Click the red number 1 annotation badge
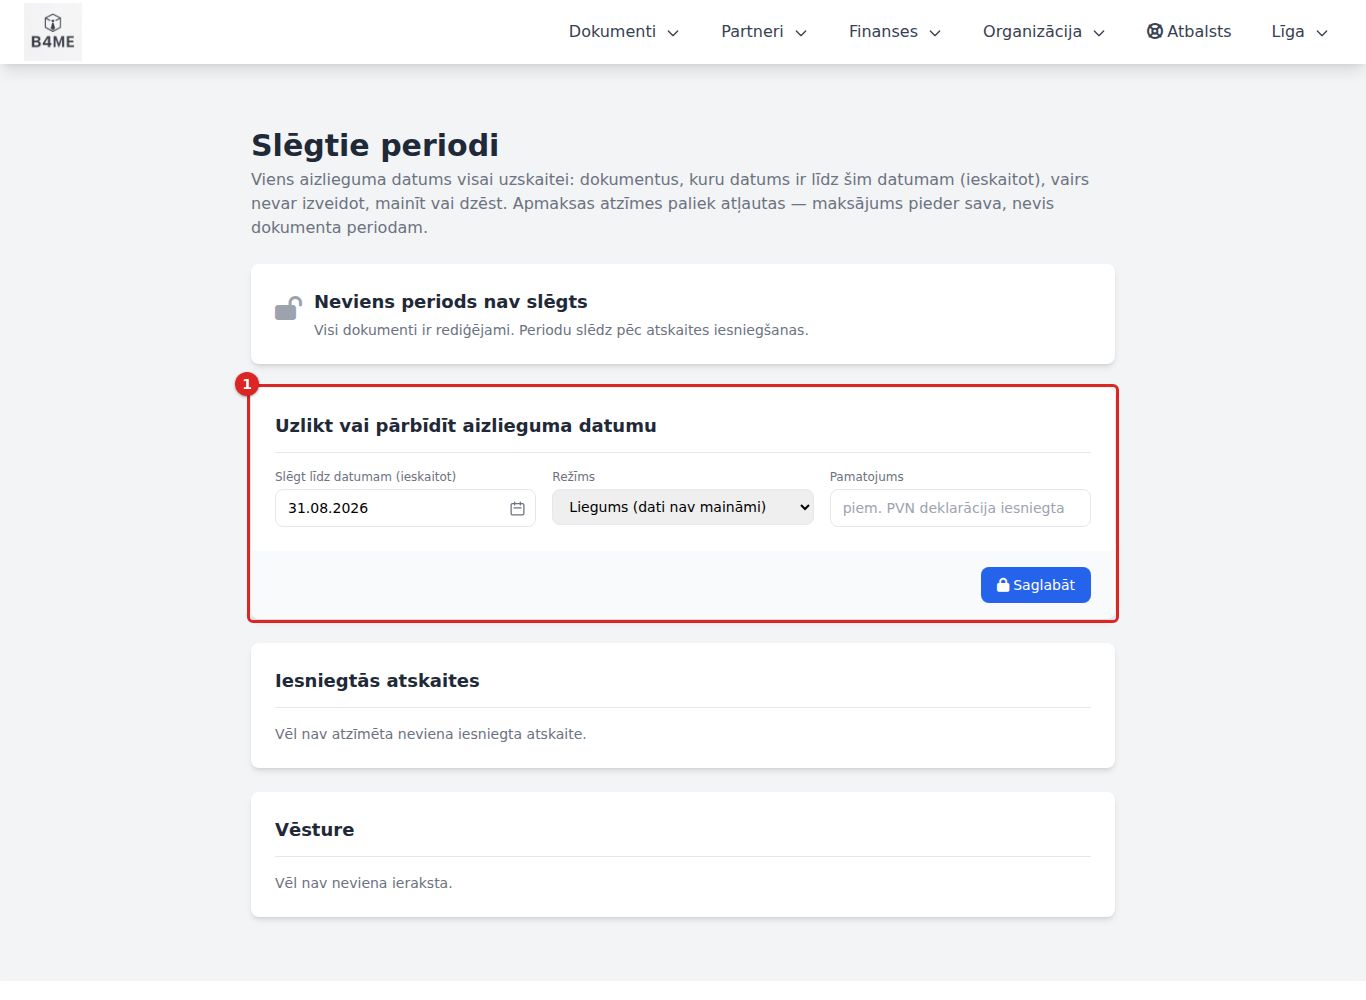This screenshot has width=1366, height=1000. [247, 384]
